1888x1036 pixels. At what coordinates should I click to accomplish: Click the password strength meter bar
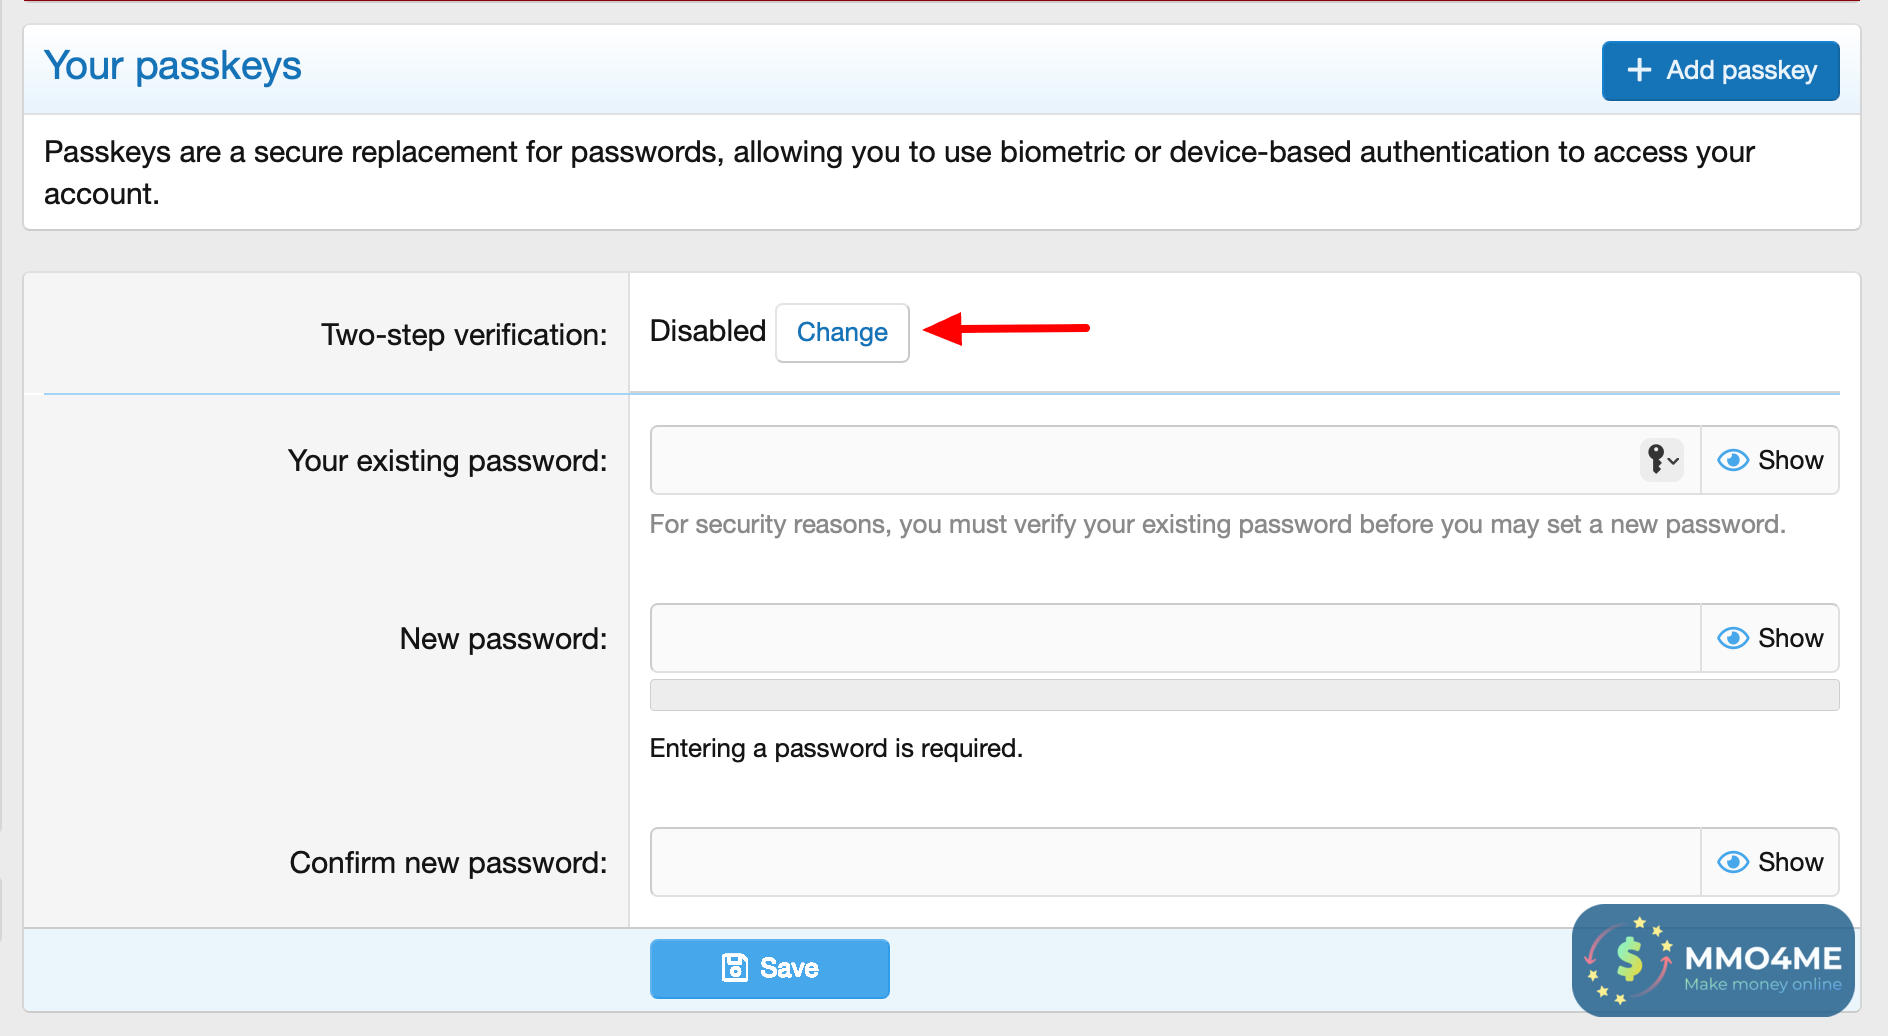[1244, 695]
